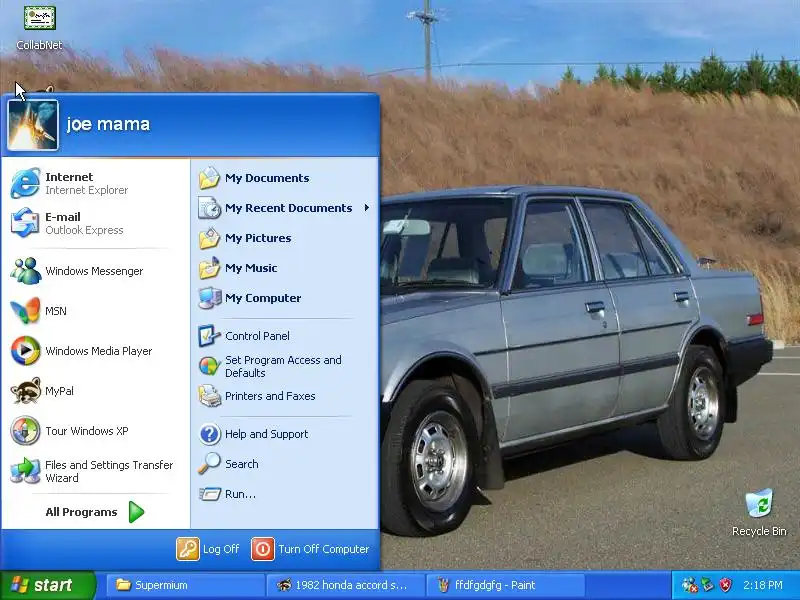Click the Search label
This screenshot has height=600, width=800.
[x=241, y=464]
